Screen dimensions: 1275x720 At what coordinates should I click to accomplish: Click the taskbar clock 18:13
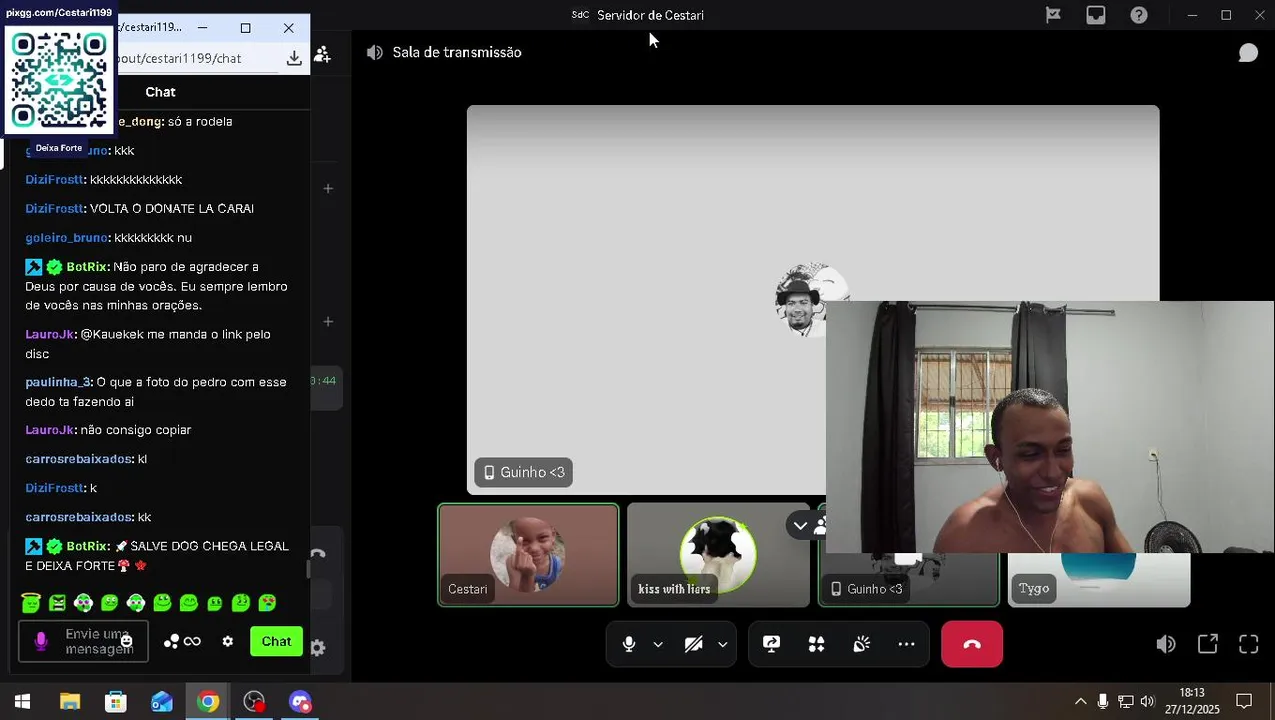1192,692
